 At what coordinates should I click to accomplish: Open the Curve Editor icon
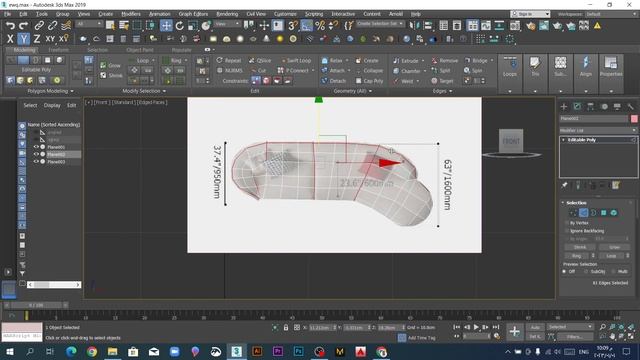pos(486,26)
